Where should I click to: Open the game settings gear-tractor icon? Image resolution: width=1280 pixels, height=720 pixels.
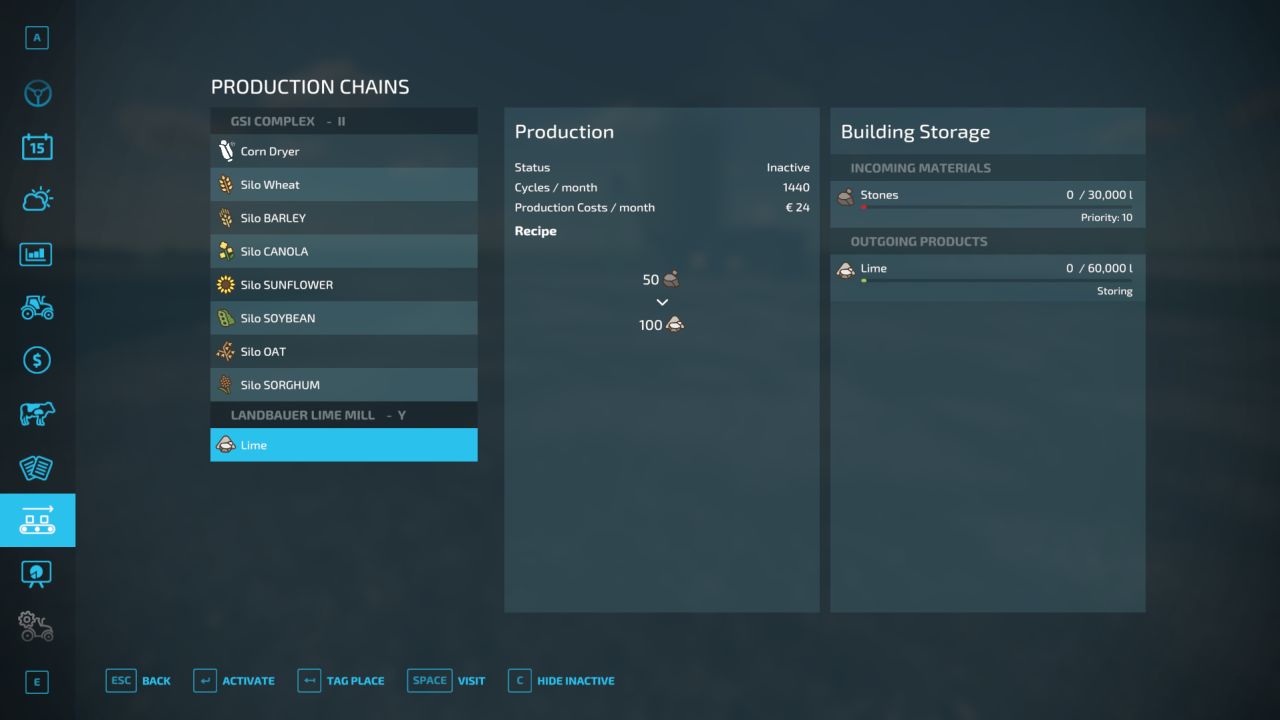coord(37,627)
